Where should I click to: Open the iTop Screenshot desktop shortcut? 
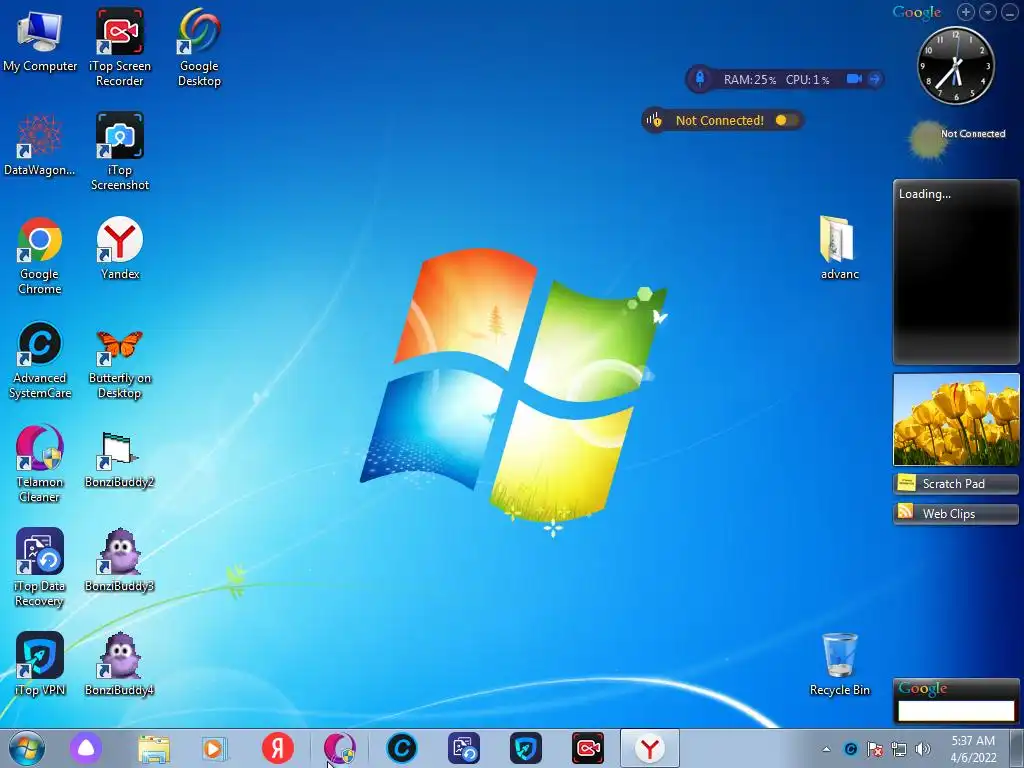click(120, 152)
